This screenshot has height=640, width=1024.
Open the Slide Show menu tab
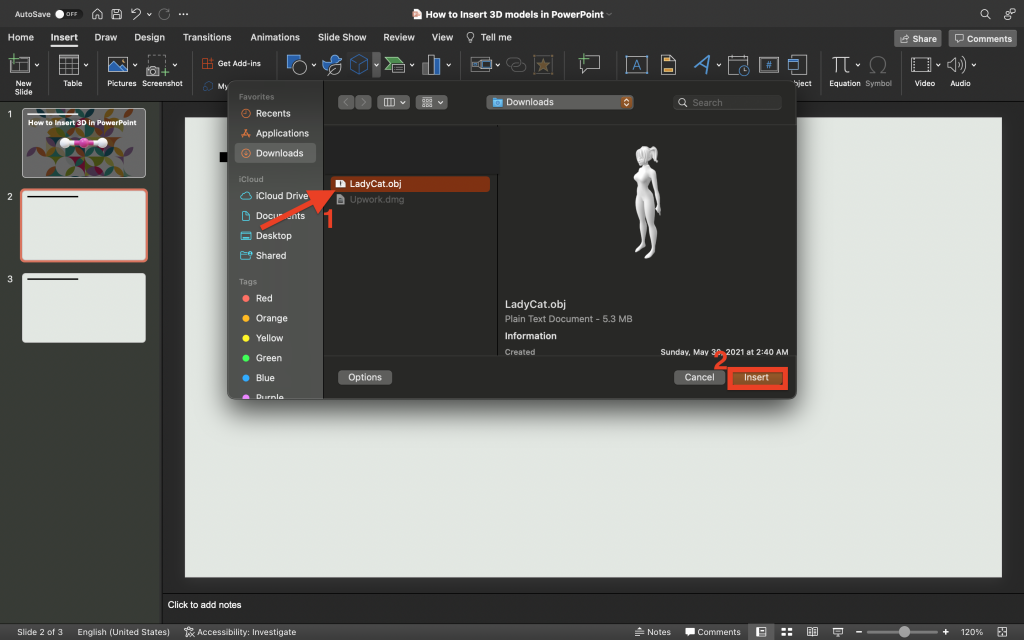[341, 37]
